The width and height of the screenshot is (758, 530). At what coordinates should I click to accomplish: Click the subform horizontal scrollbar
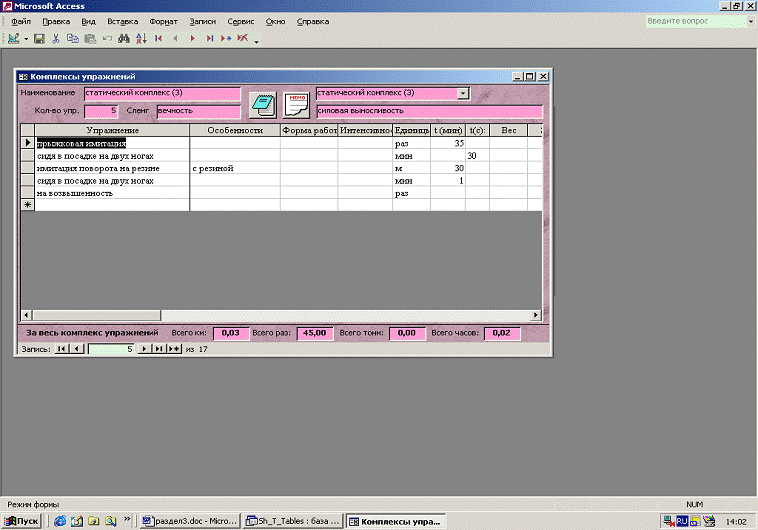pyautogui.click(x=280, y=314)
